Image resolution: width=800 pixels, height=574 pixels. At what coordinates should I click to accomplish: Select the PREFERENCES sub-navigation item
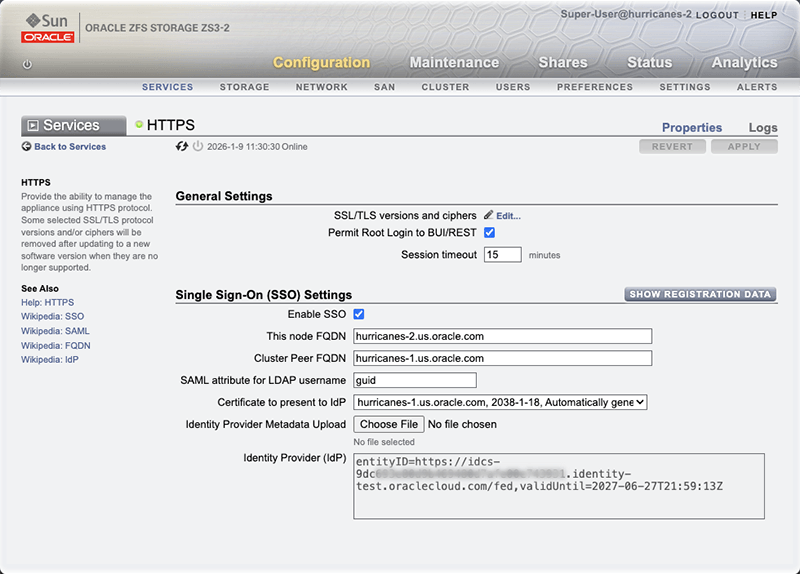(x=594, y=87)
